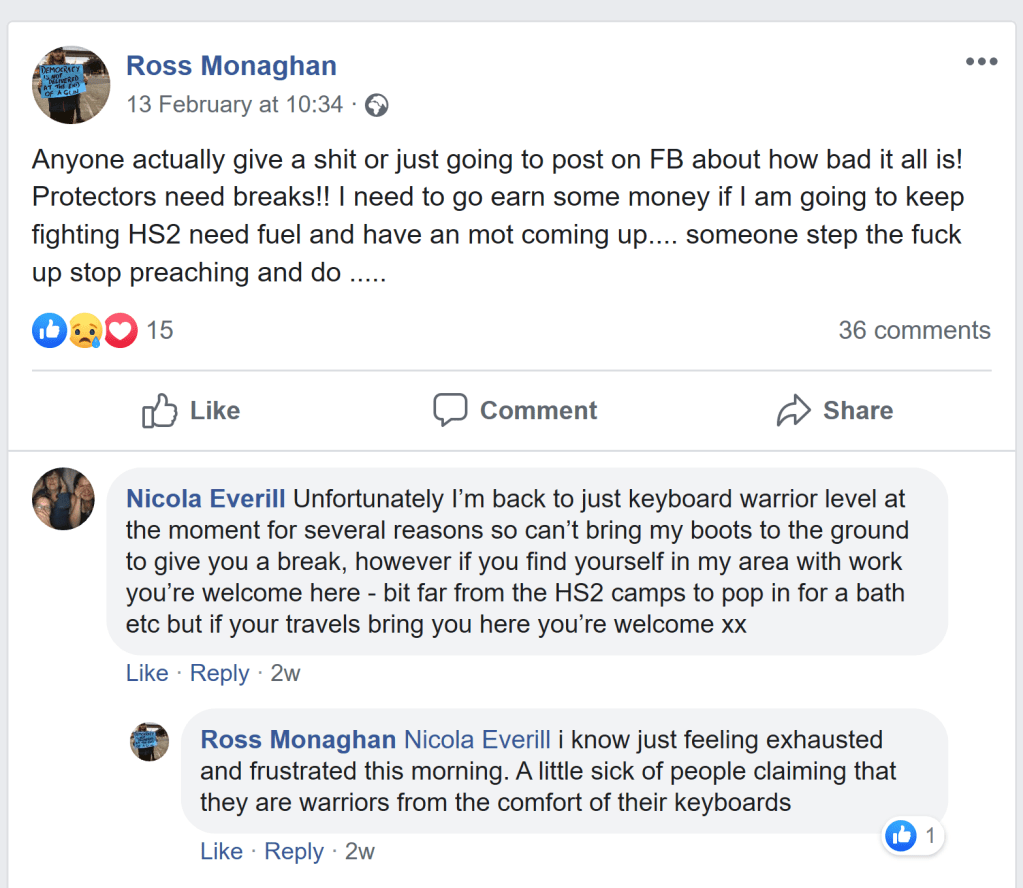View the 15 reactions count
Viewport: 1023px width, 888px height.
click(x=160, y=330)
